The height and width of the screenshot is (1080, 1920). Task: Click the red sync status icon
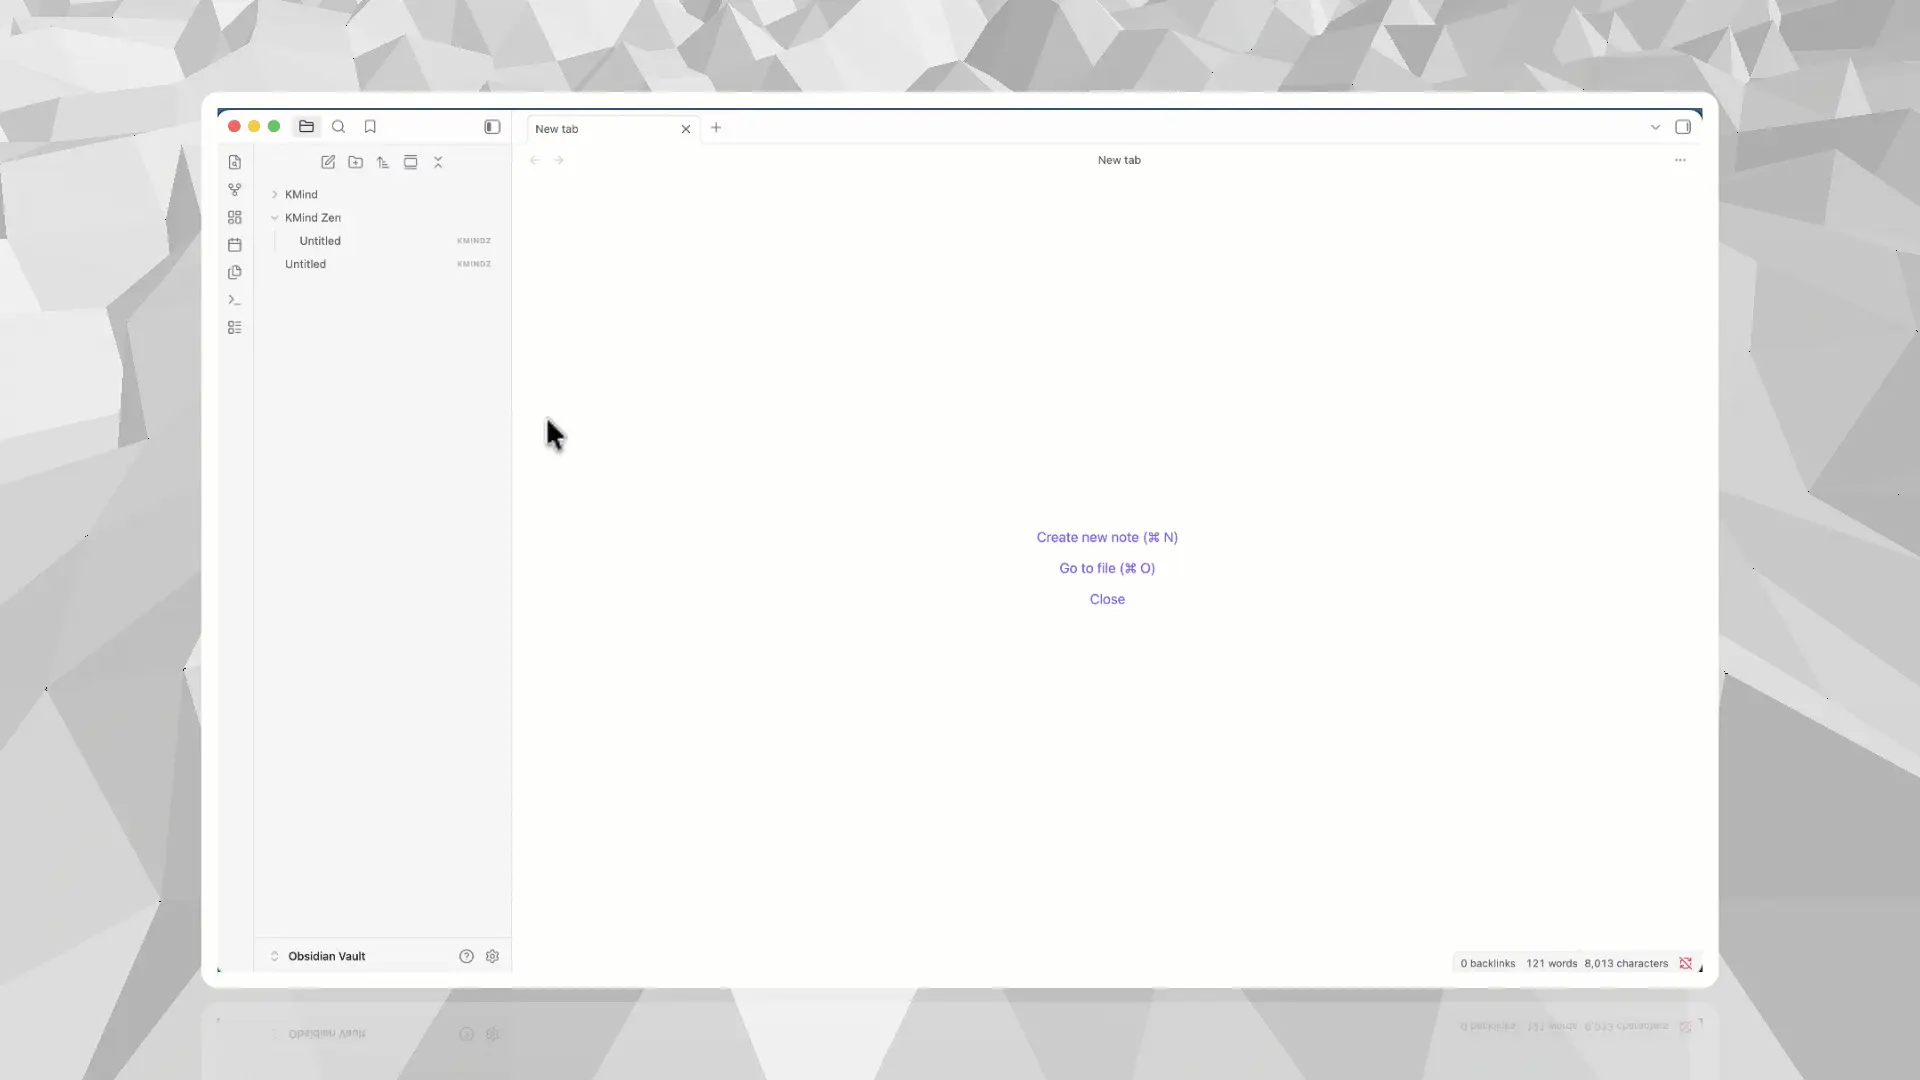coord(1686,964)
